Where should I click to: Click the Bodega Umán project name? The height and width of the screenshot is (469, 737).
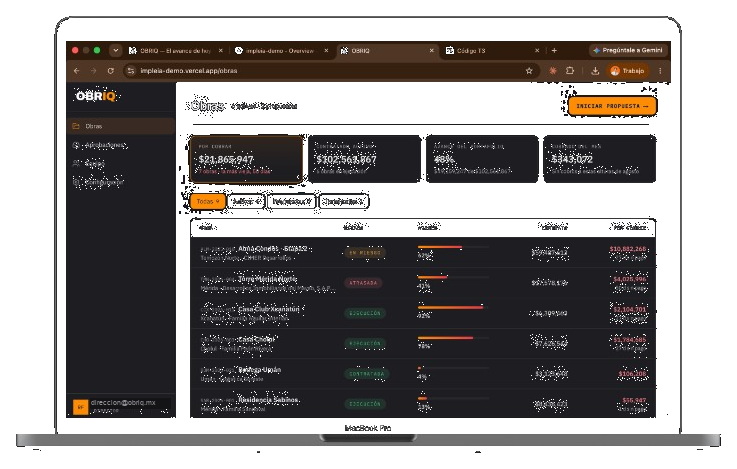[259, 370]
